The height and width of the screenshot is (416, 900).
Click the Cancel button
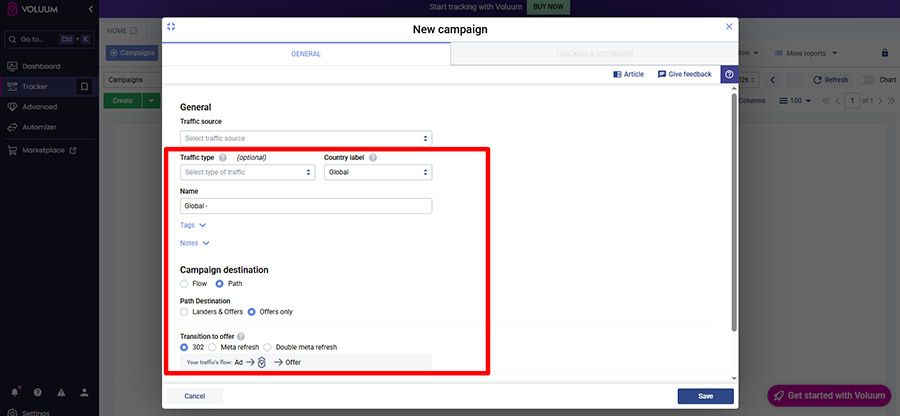[195, 396]
